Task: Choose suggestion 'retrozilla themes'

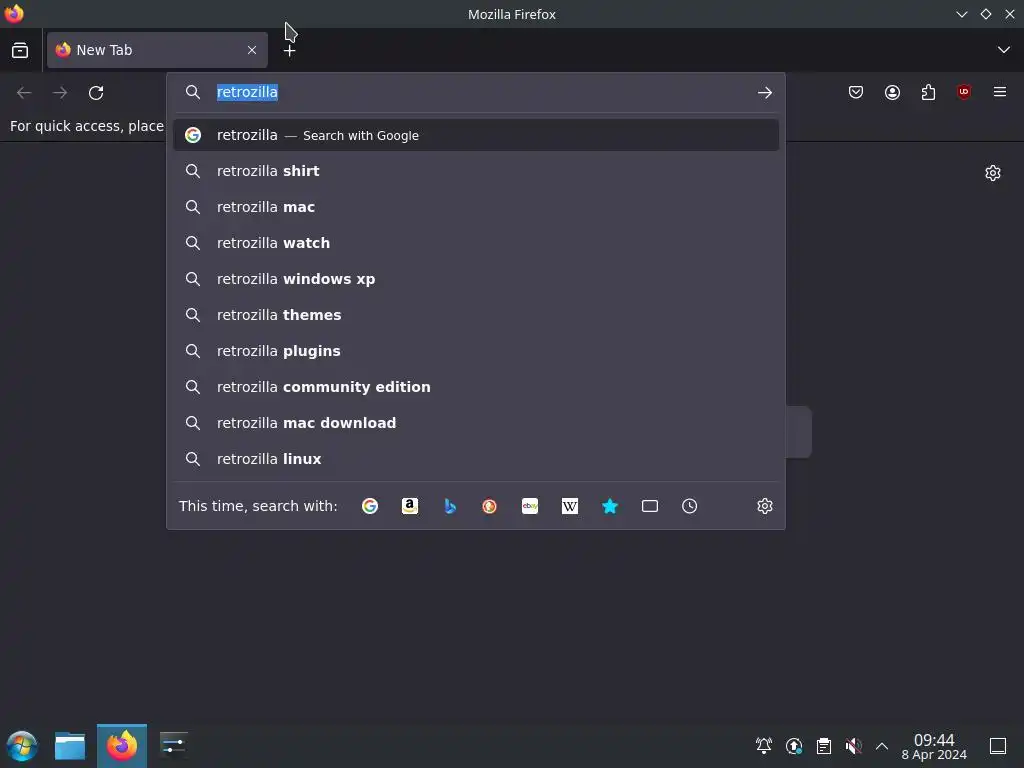Action: (475, 315)
